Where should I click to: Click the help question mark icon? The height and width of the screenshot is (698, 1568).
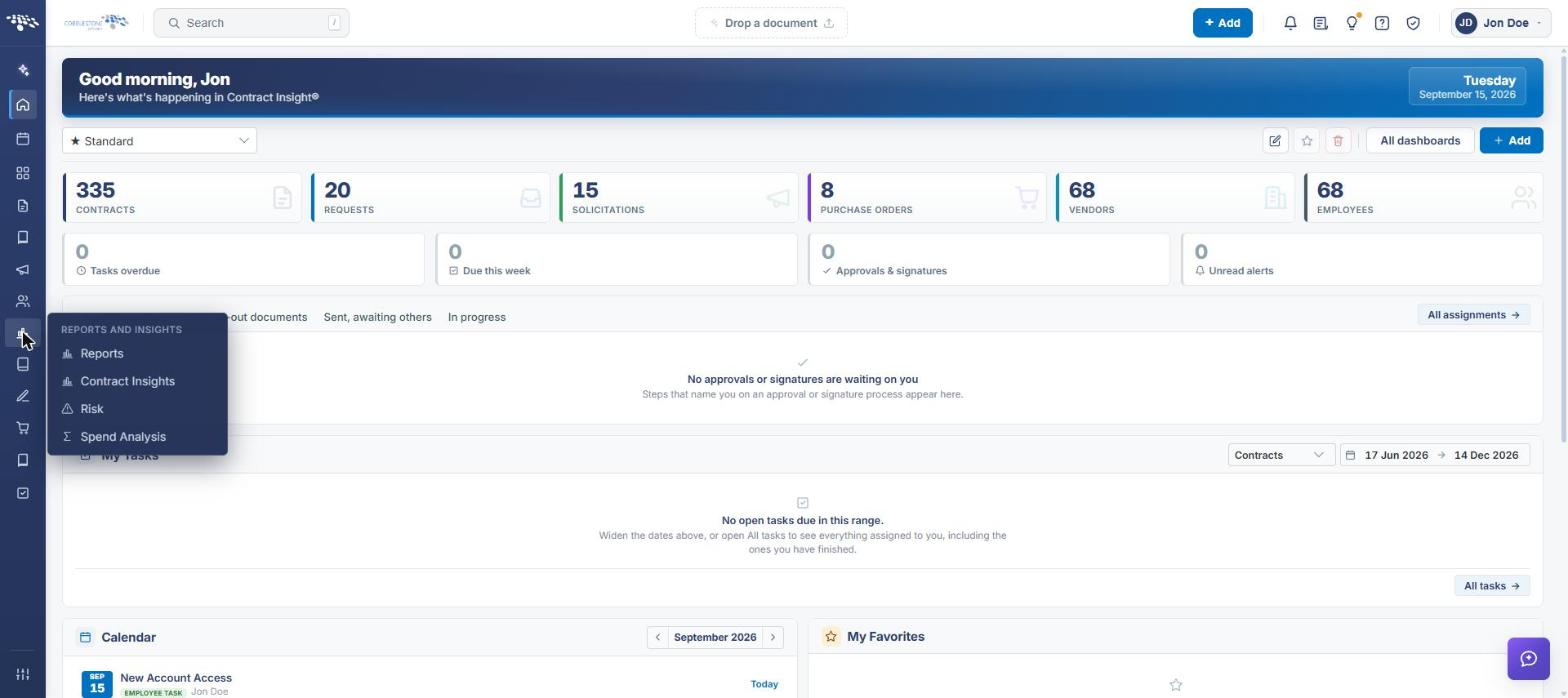[x=1382, y=23]
